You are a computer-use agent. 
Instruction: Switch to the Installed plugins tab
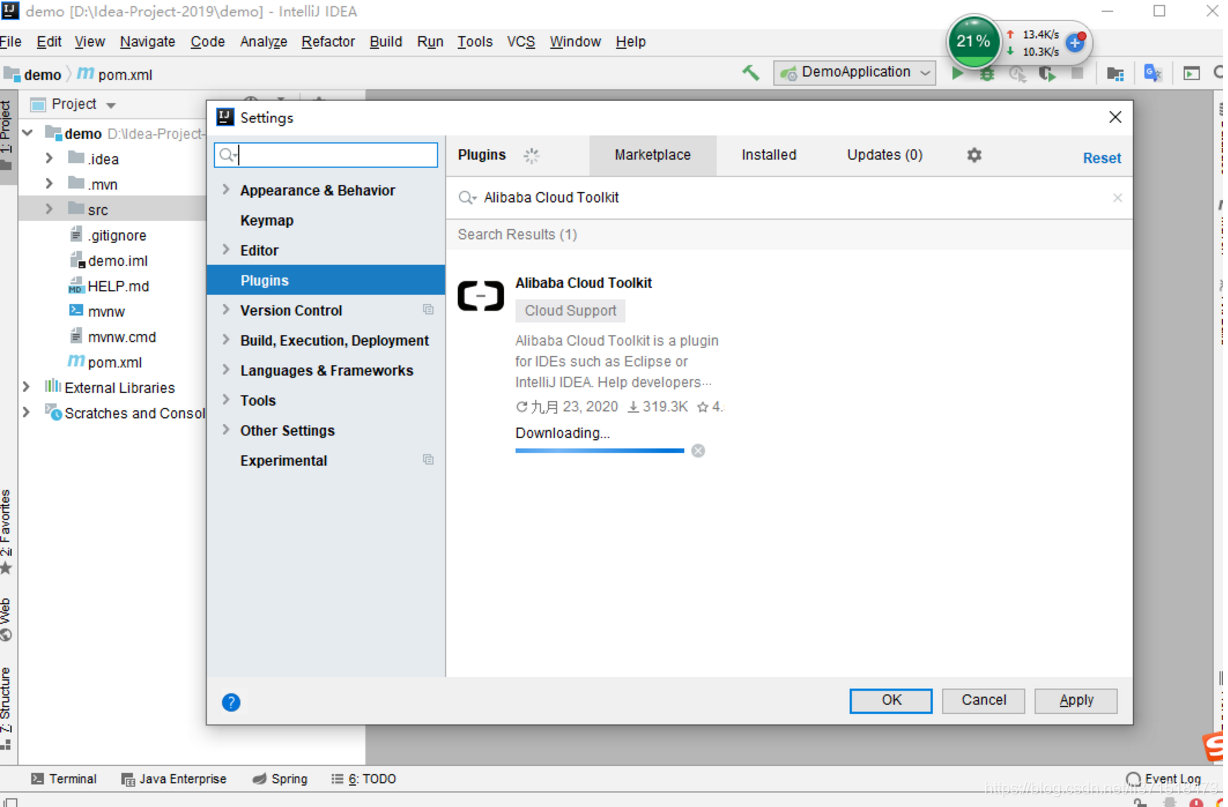pos(769,155)
